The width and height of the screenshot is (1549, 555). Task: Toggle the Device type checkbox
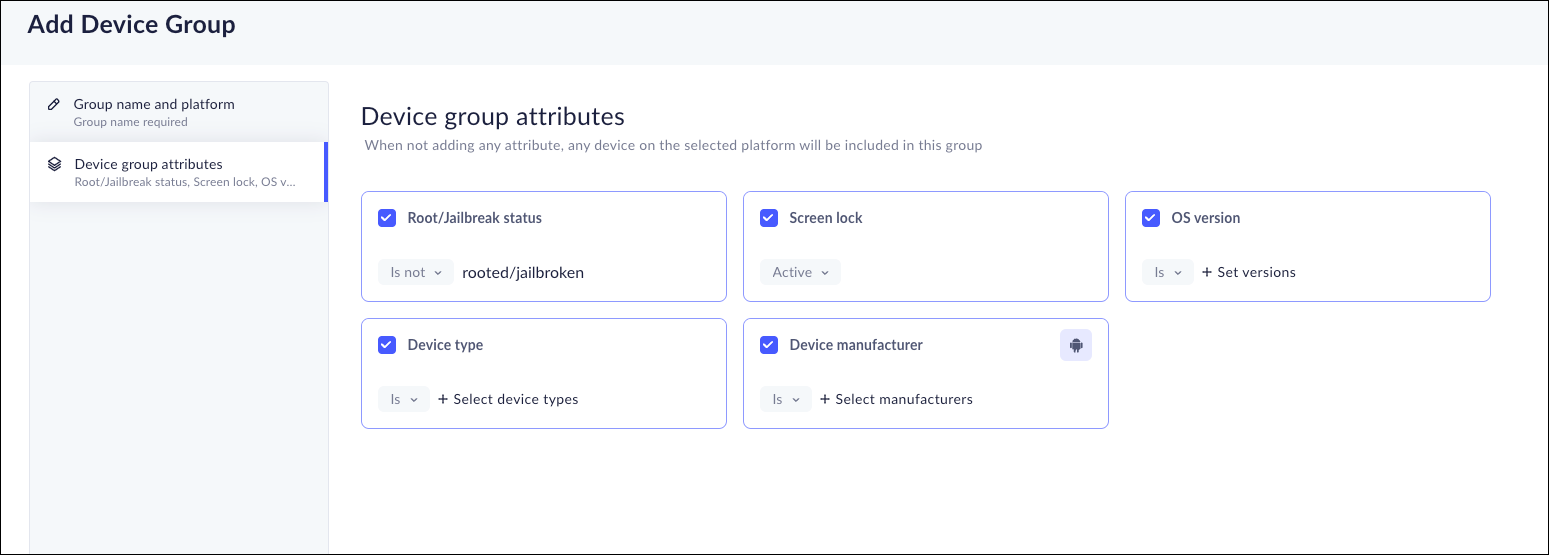pos(387,345)
